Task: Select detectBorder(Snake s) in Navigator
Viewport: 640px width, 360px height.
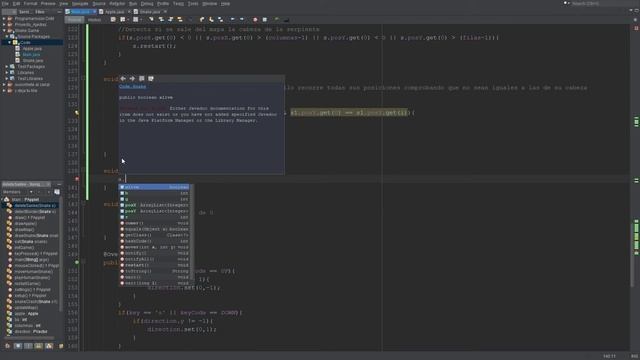Action: tap(35, 211)
